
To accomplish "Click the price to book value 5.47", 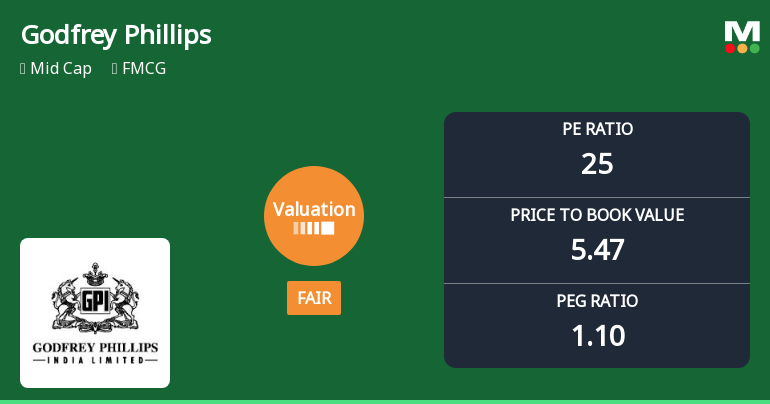I will [x=597, y=250].
